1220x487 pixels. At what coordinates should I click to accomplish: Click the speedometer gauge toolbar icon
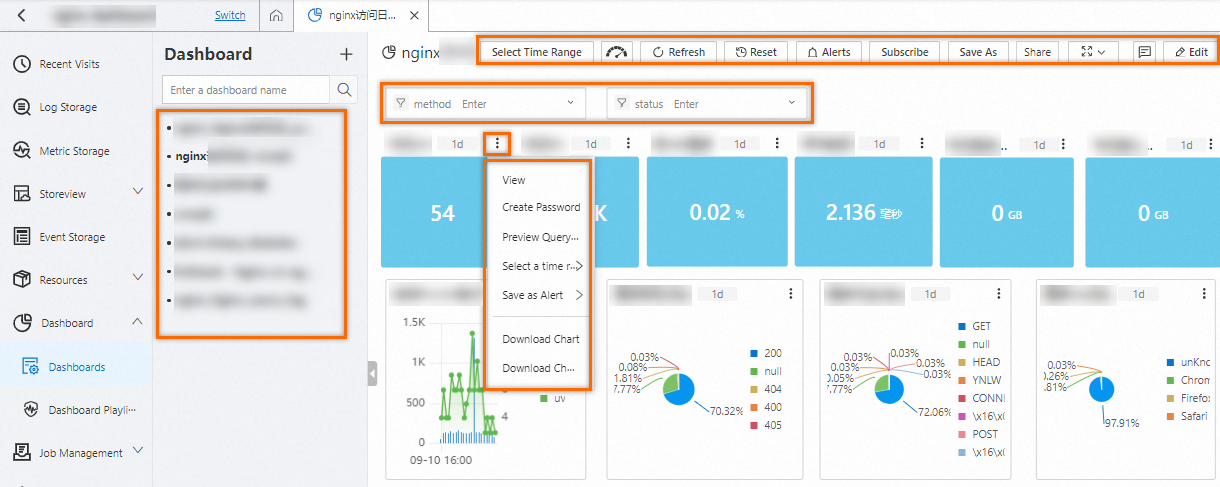(618, 52)
